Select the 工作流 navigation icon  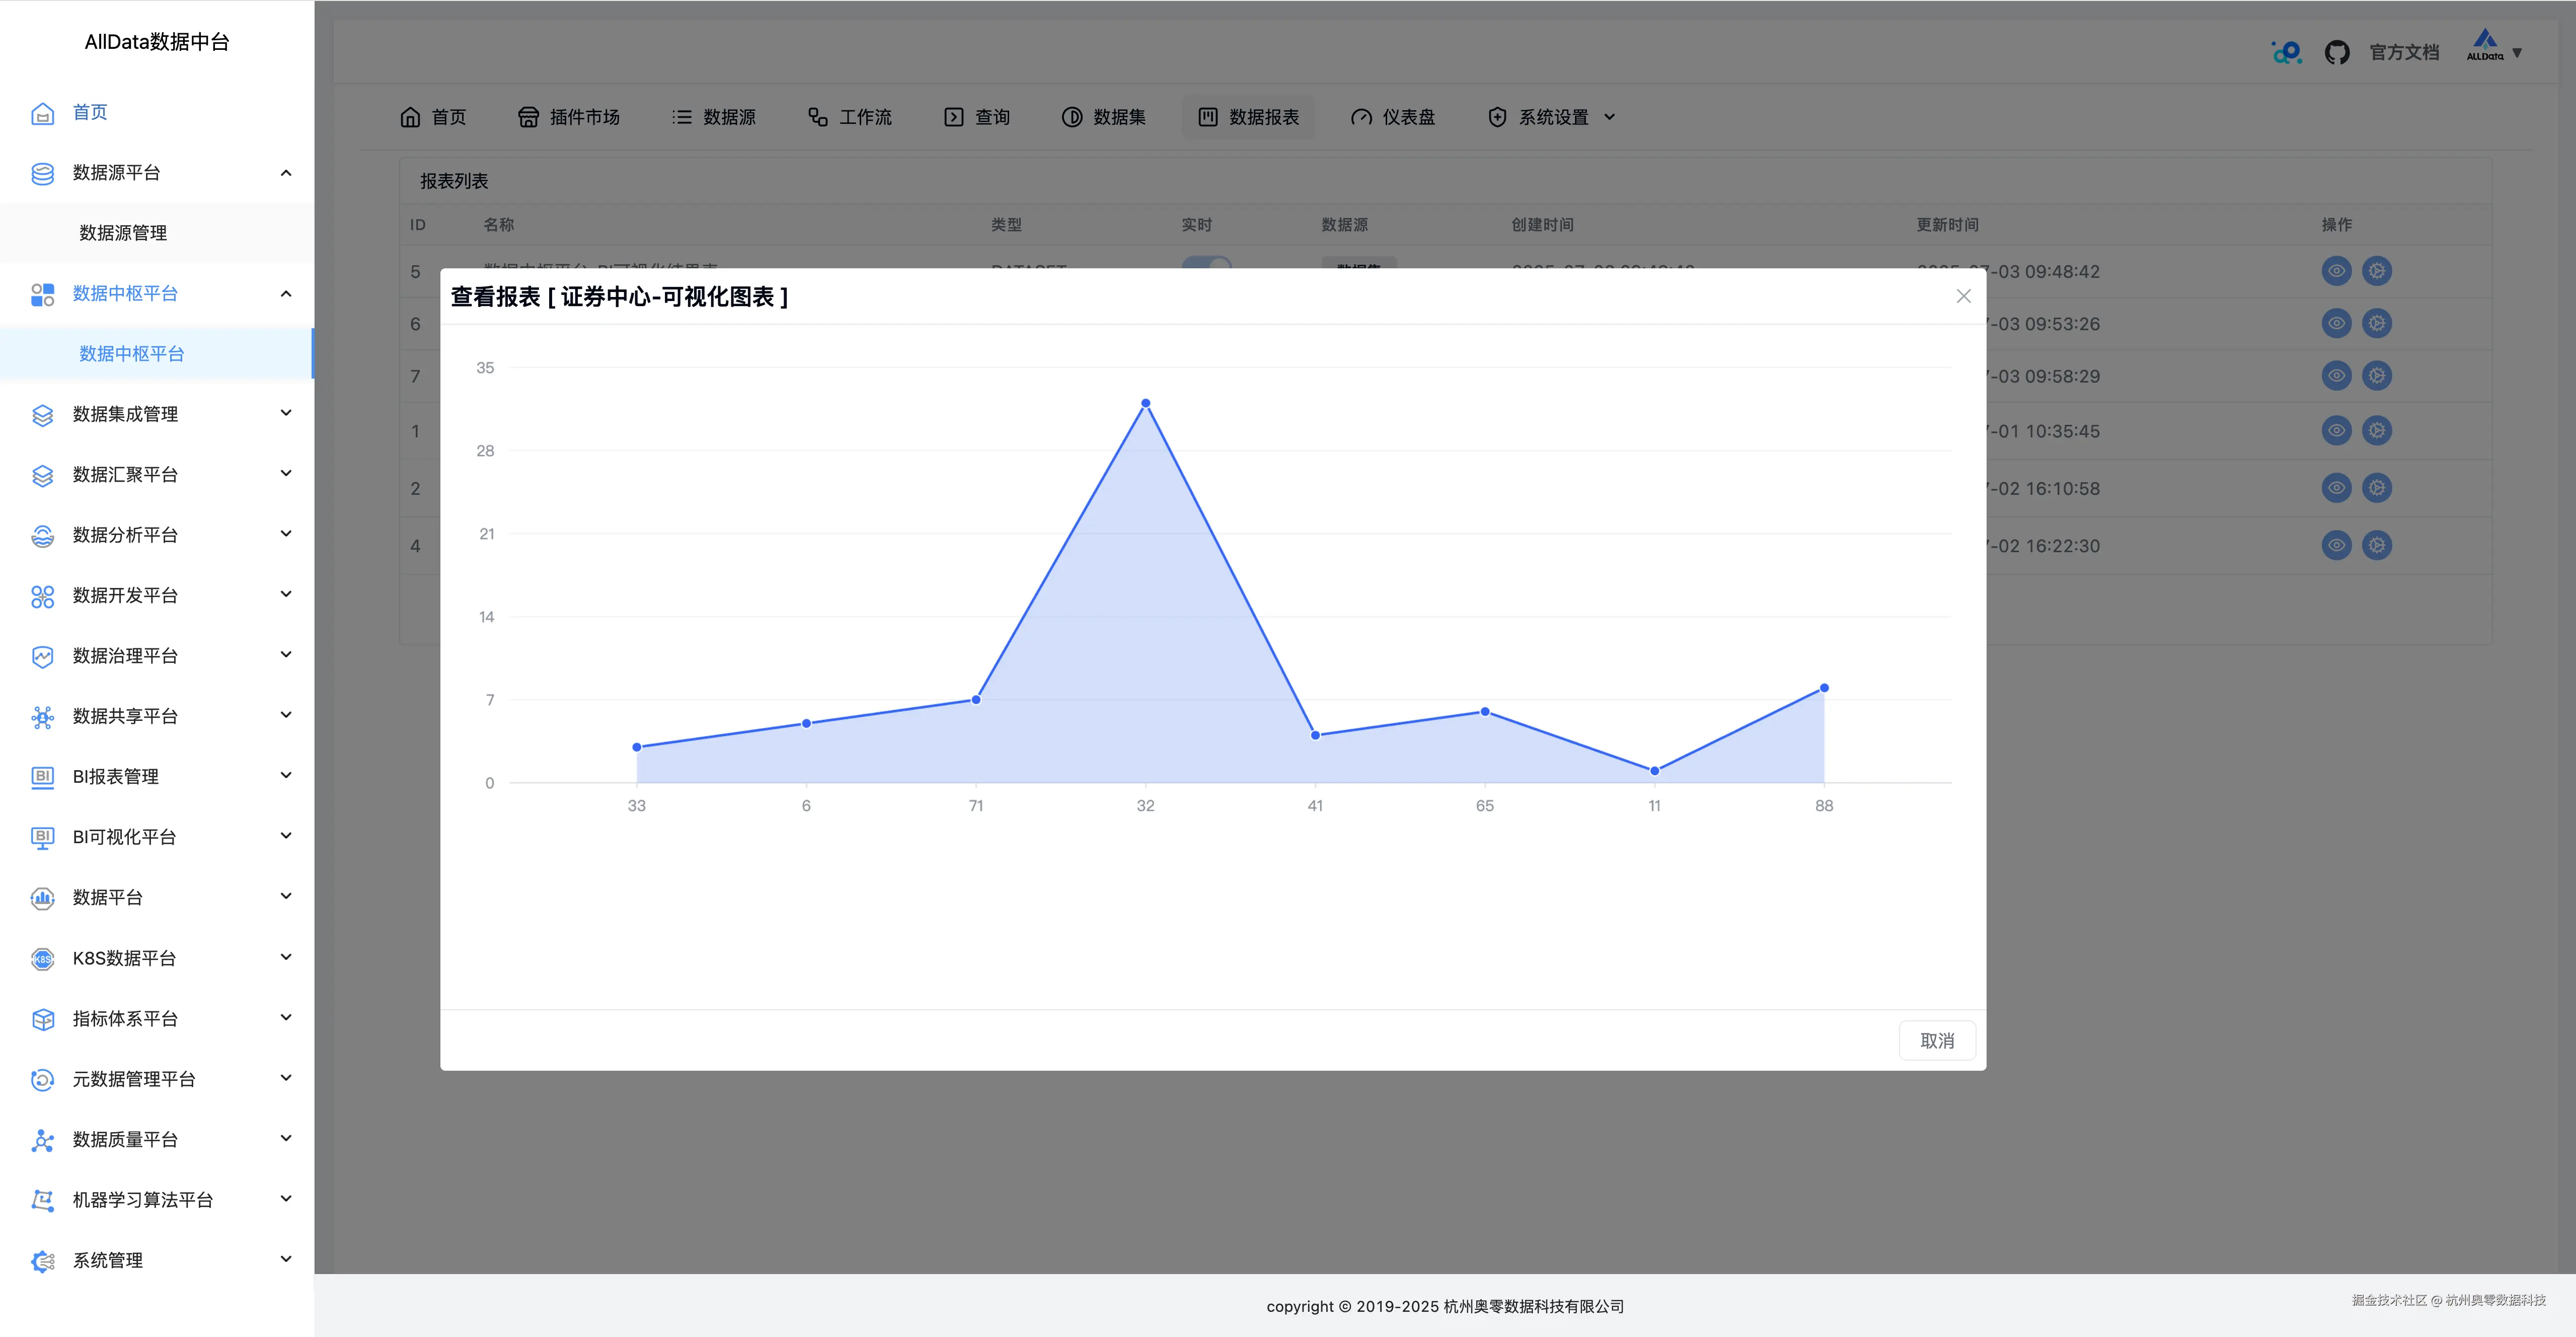[817, 117]
